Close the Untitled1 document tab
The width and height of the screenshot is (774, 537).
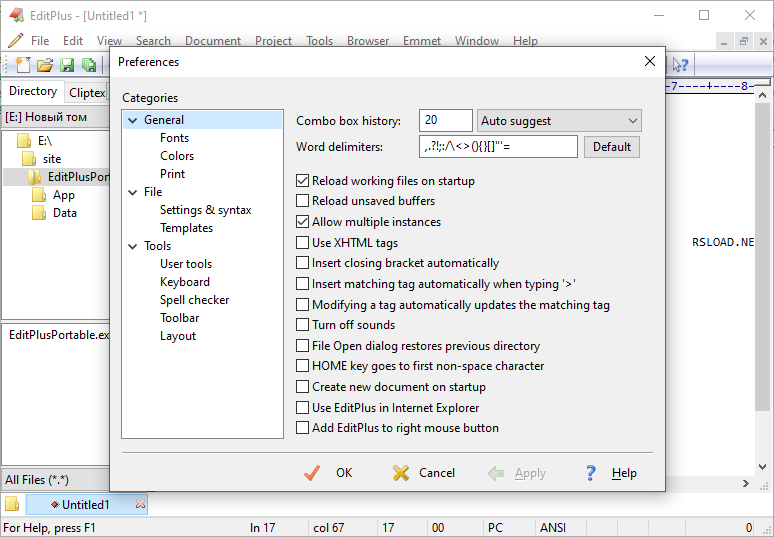point(140,504)
